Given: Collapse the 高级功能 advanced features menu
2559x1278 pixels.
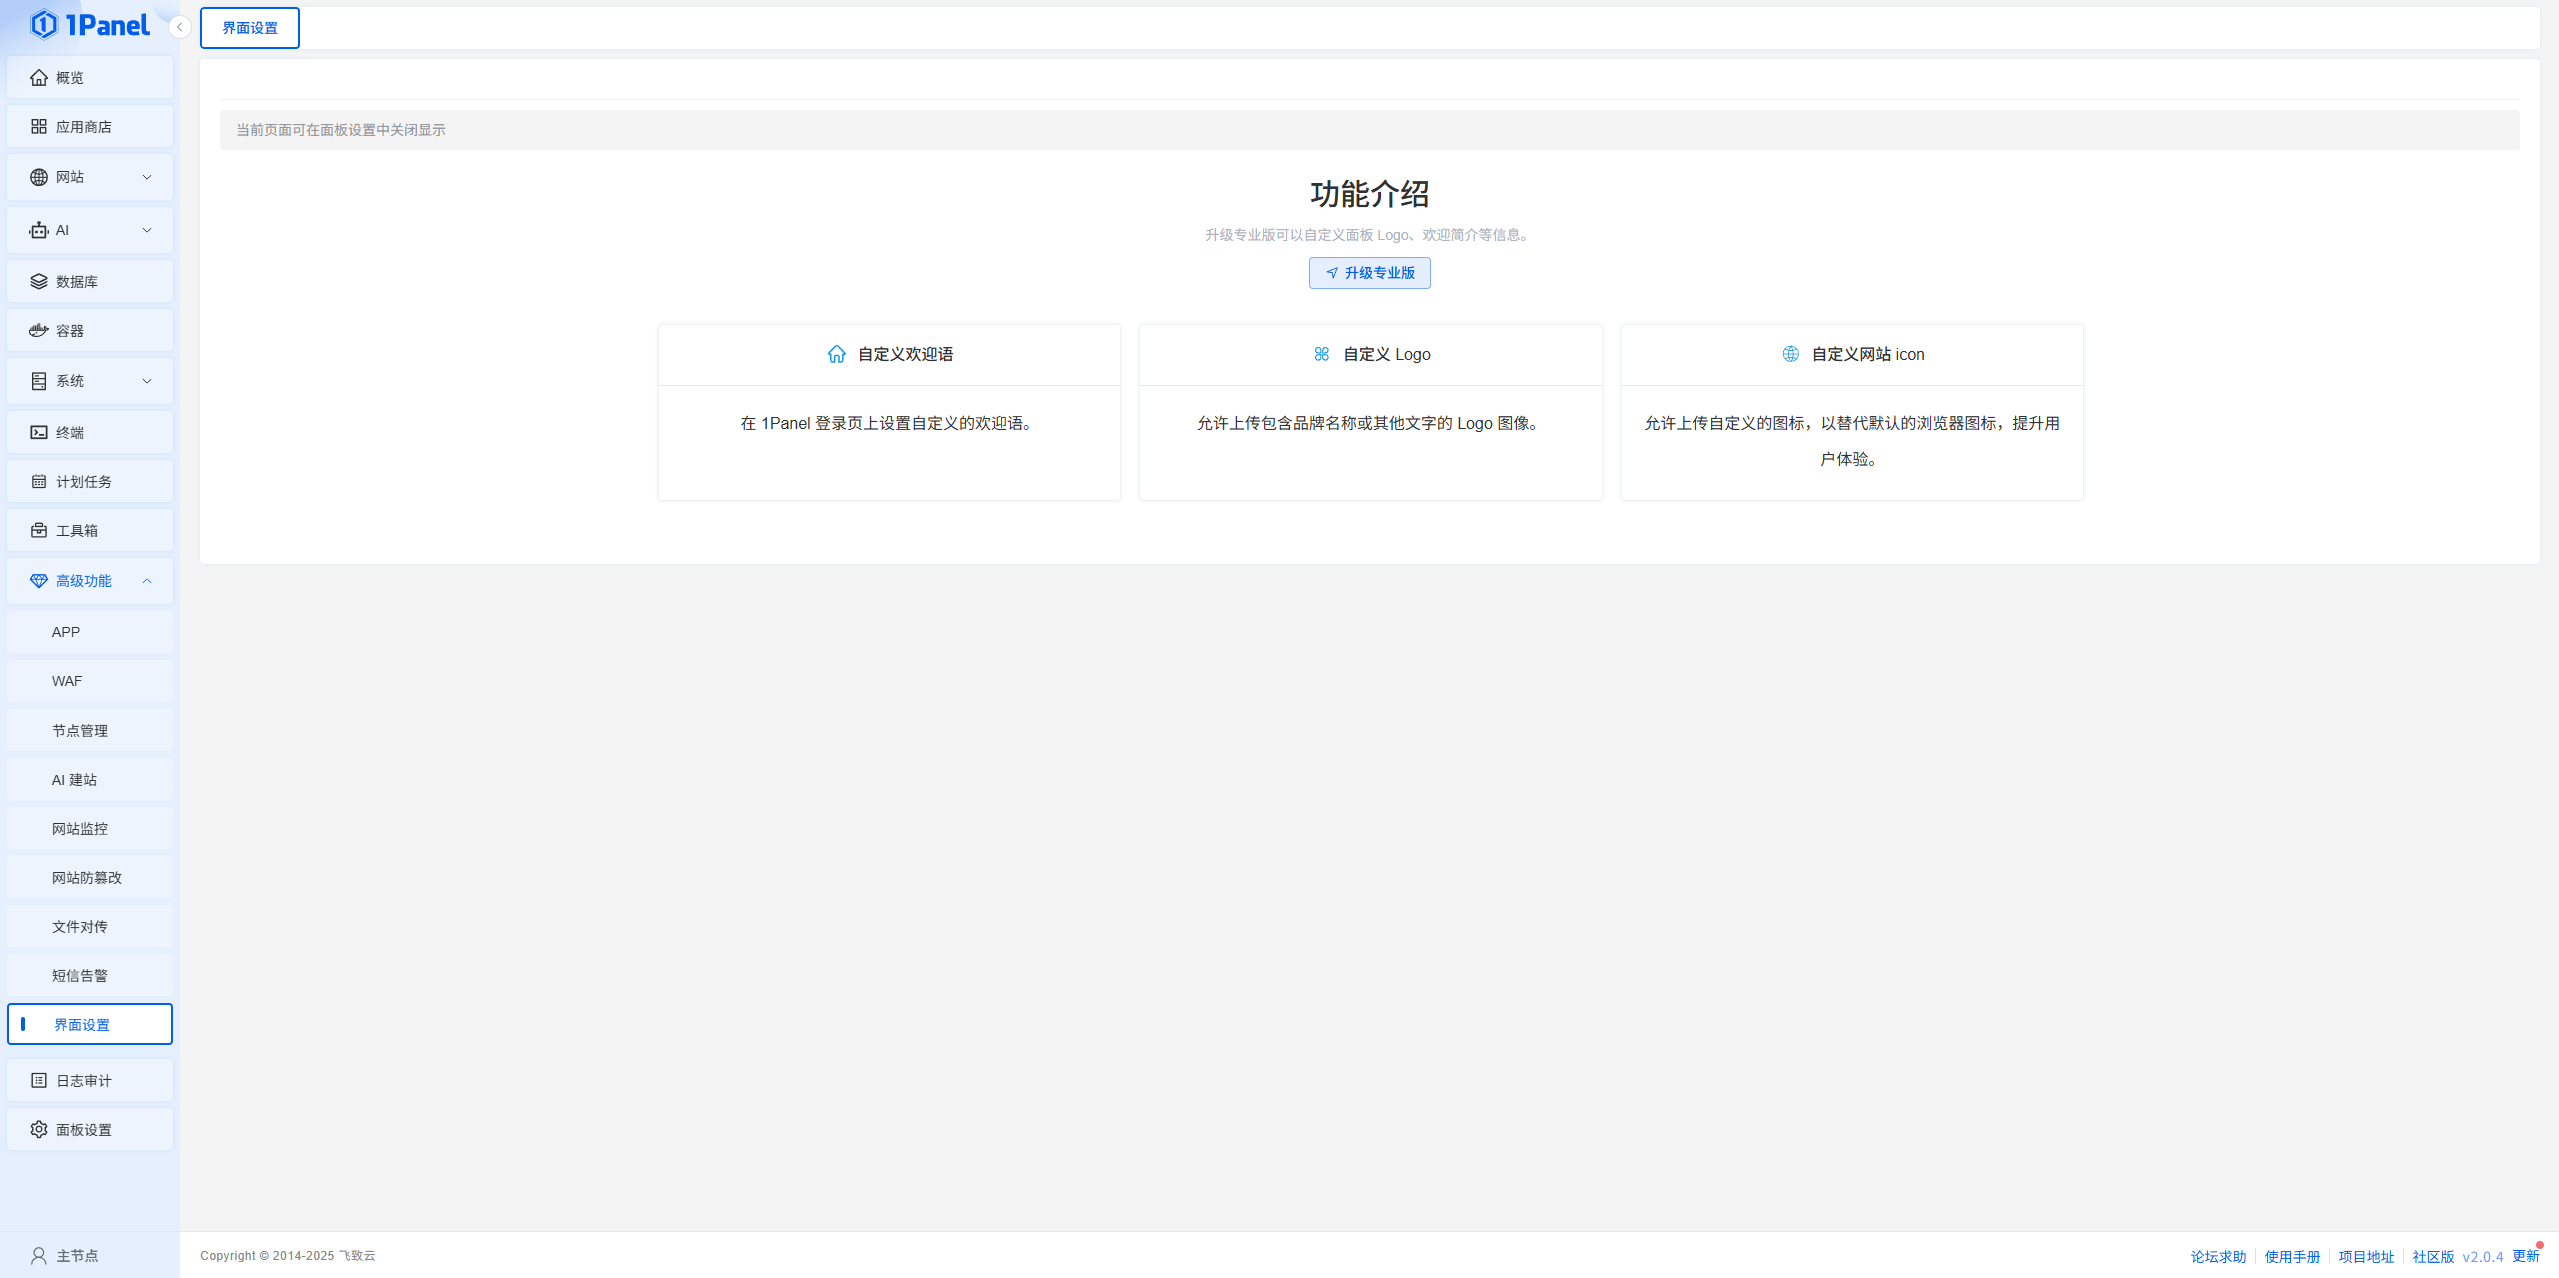Looking at the screenshot, I should coord(89,581).
